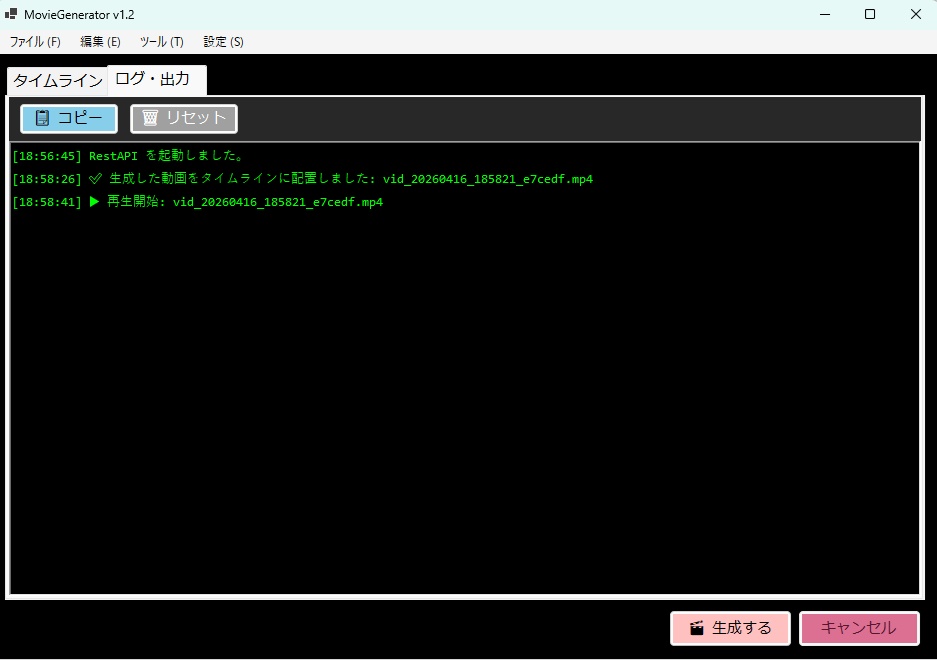
Task: Click the MovieGenerator v1.2 window title
Action: pyautogui.click(x=79, y=14)
